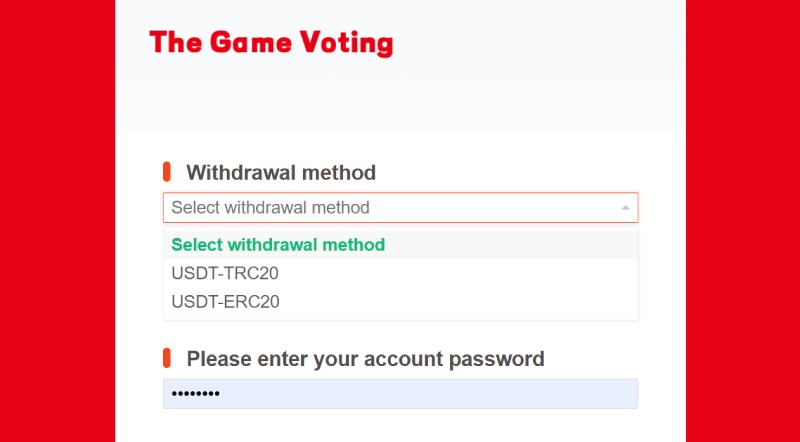The height and width of the screenshot is (442, 800).
Task: Click the word "The" in the title
Action: [175, 43]
